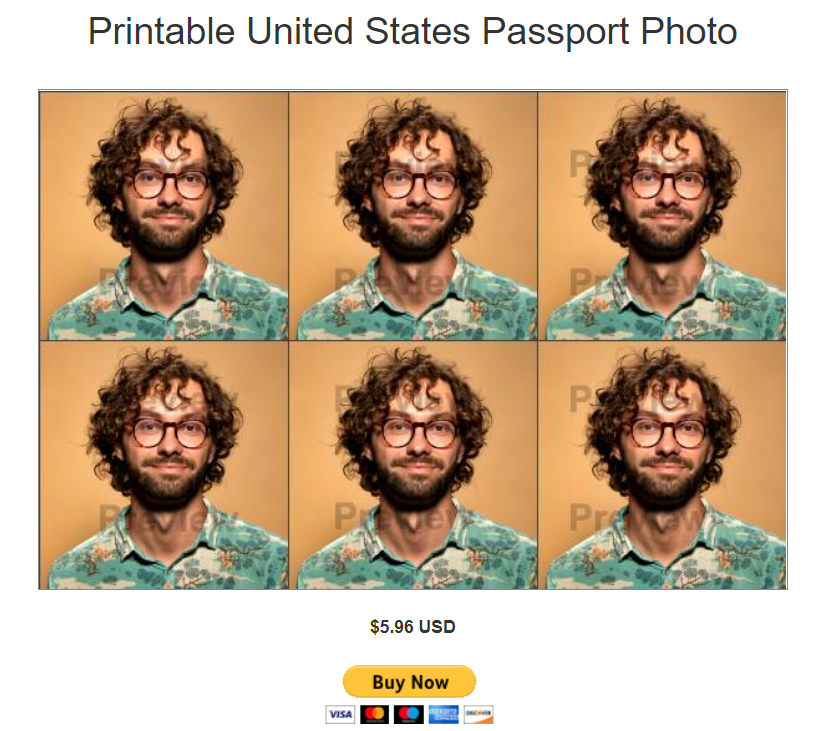This screenshot has width=821, height=731.
Task: Select the bottom-middle passport photo
Action: (x=413, y=465)
